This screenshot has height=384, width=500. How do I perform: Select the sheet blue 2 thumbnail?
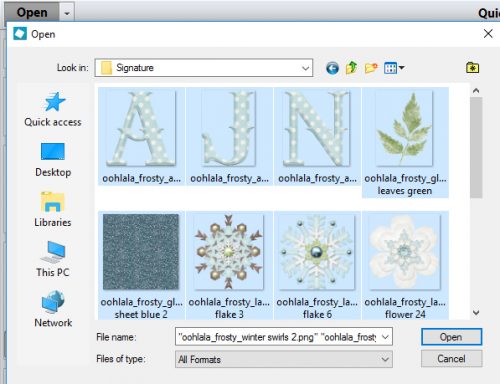point(141,265)
